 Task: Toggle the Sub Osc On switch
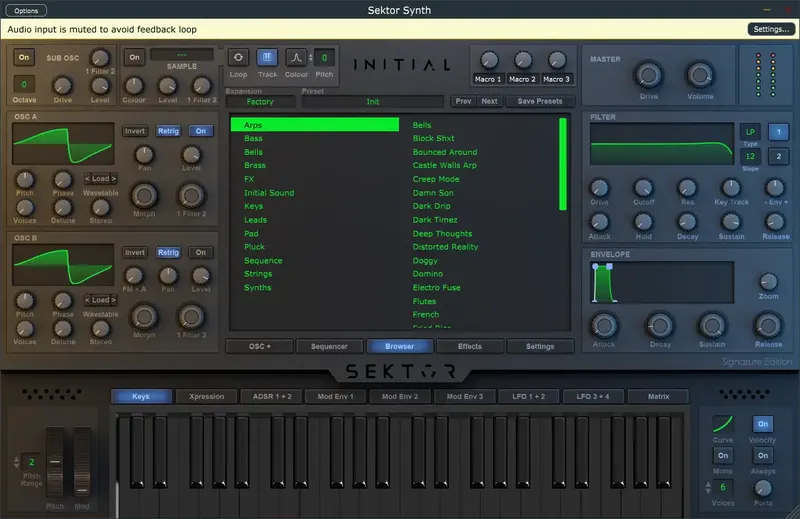tap(24, 57)
